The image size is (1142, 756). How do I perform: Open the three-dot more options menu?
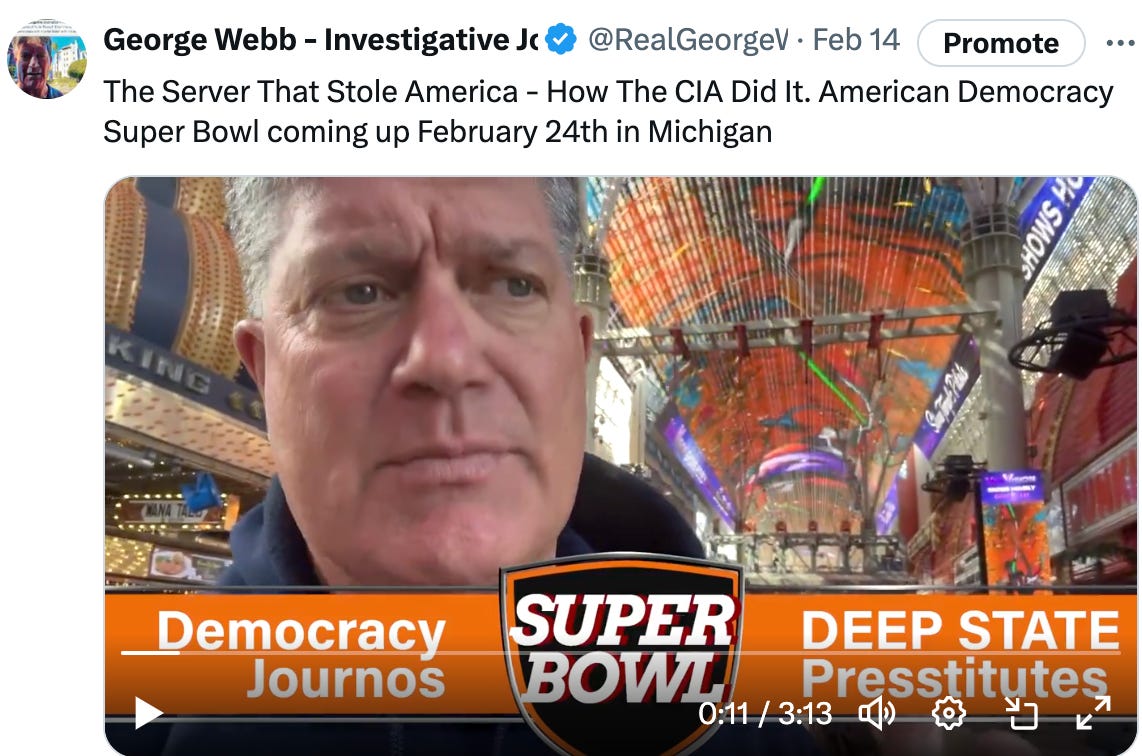(1121, 43)
